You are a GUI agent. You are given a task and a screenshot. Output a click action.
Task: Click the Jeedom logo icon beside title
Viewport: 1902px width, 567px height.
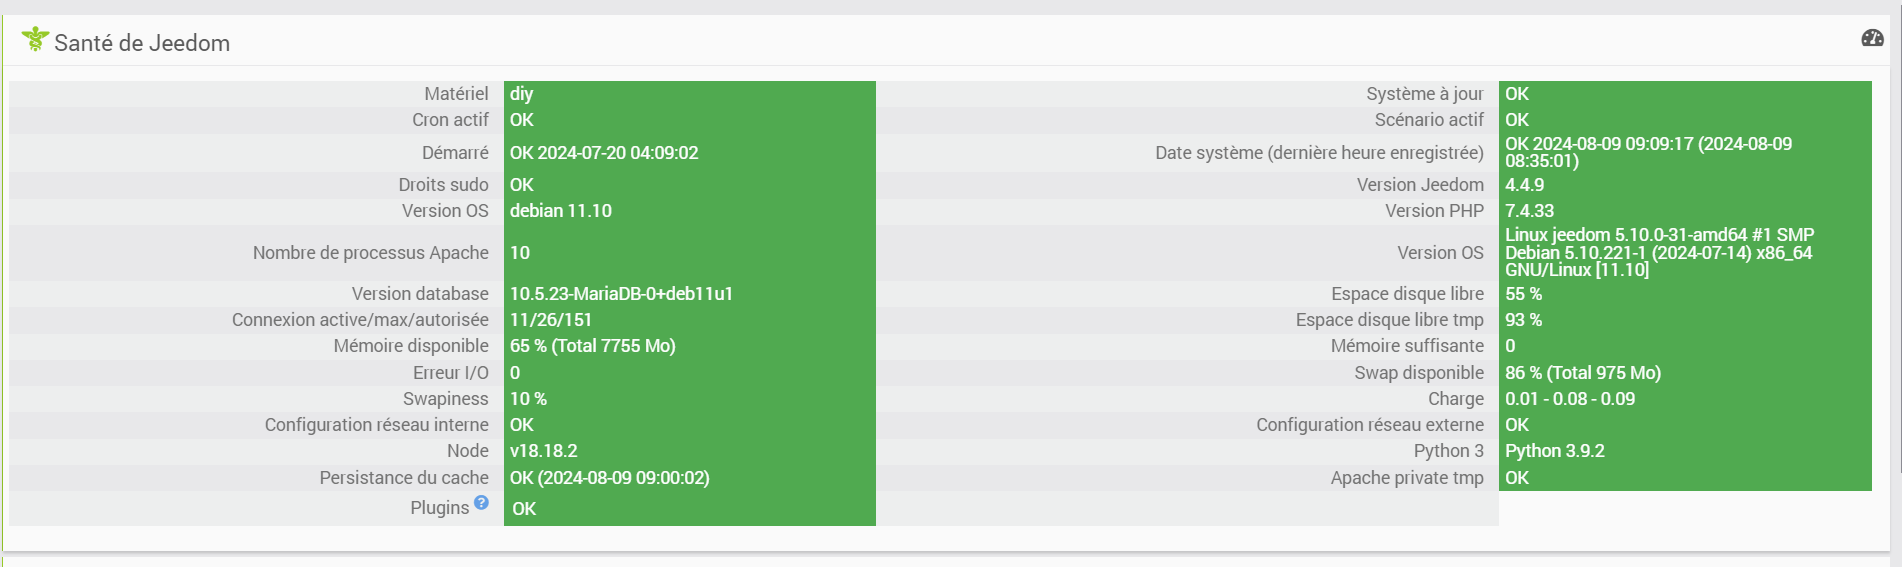click(35, 40)
